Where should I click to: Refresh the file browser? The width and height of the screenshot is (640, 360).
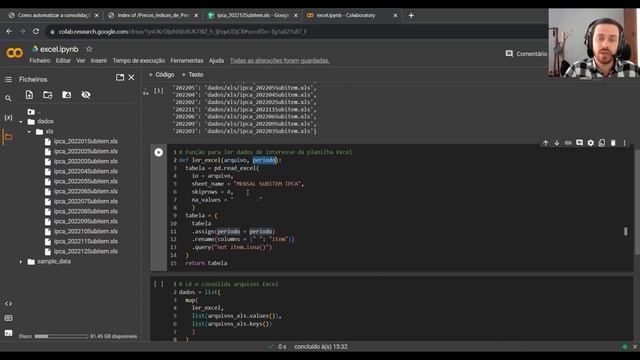[x=48, y=95]
